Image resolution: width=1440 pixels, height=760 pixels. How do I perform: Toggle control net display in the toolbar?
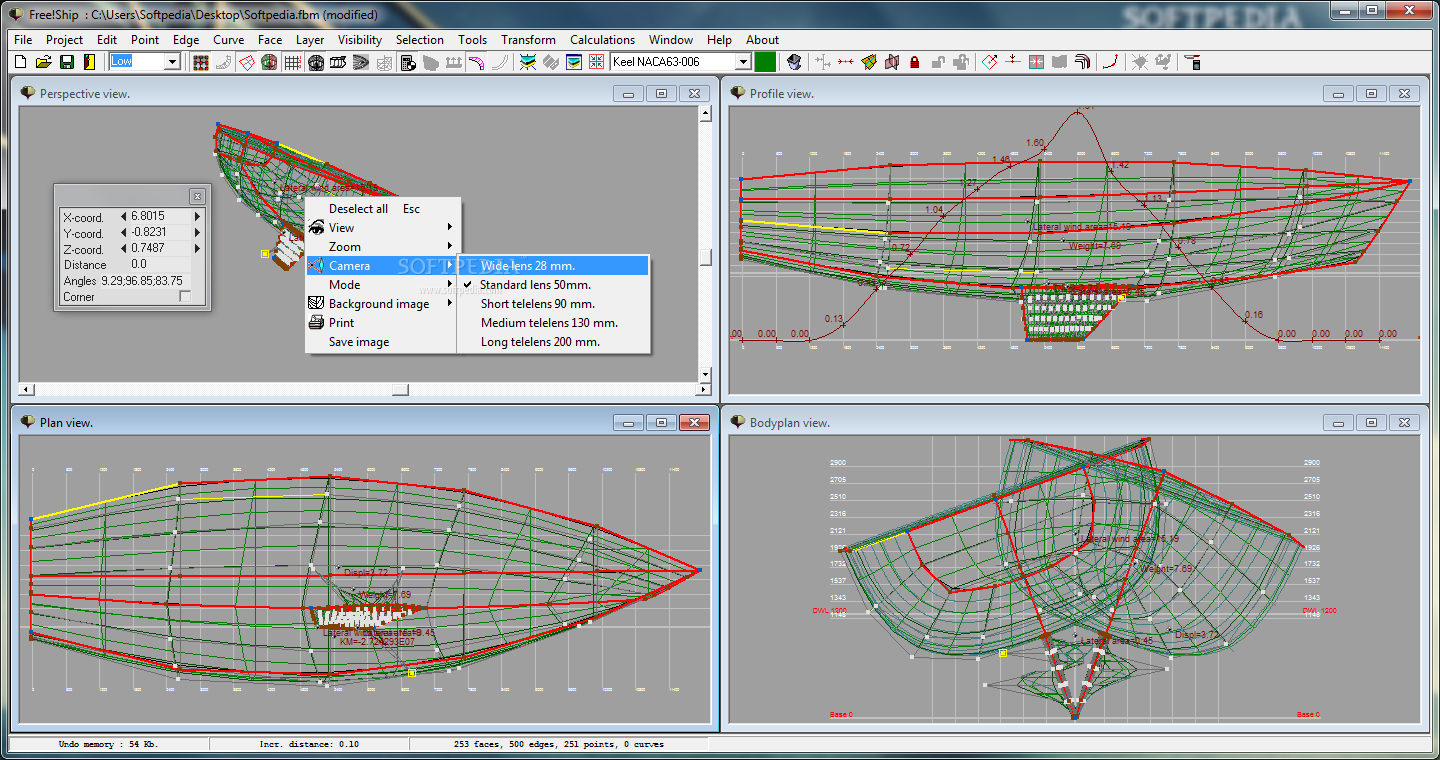click(201, 62)
